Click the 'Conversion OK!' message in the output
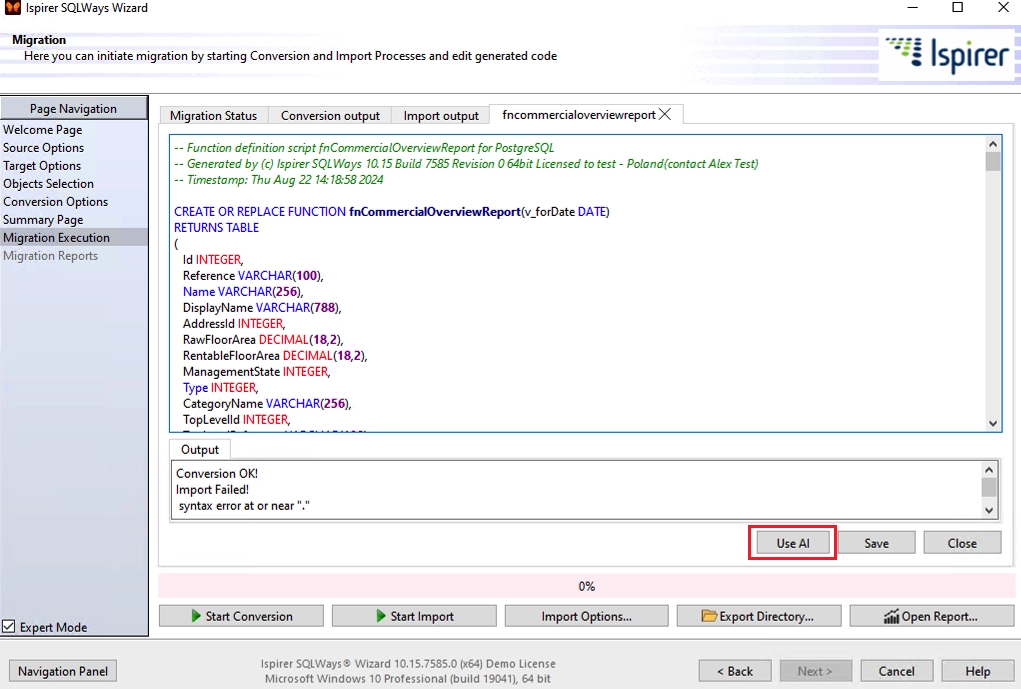The image size is (1021, 689). pos(217,473)
